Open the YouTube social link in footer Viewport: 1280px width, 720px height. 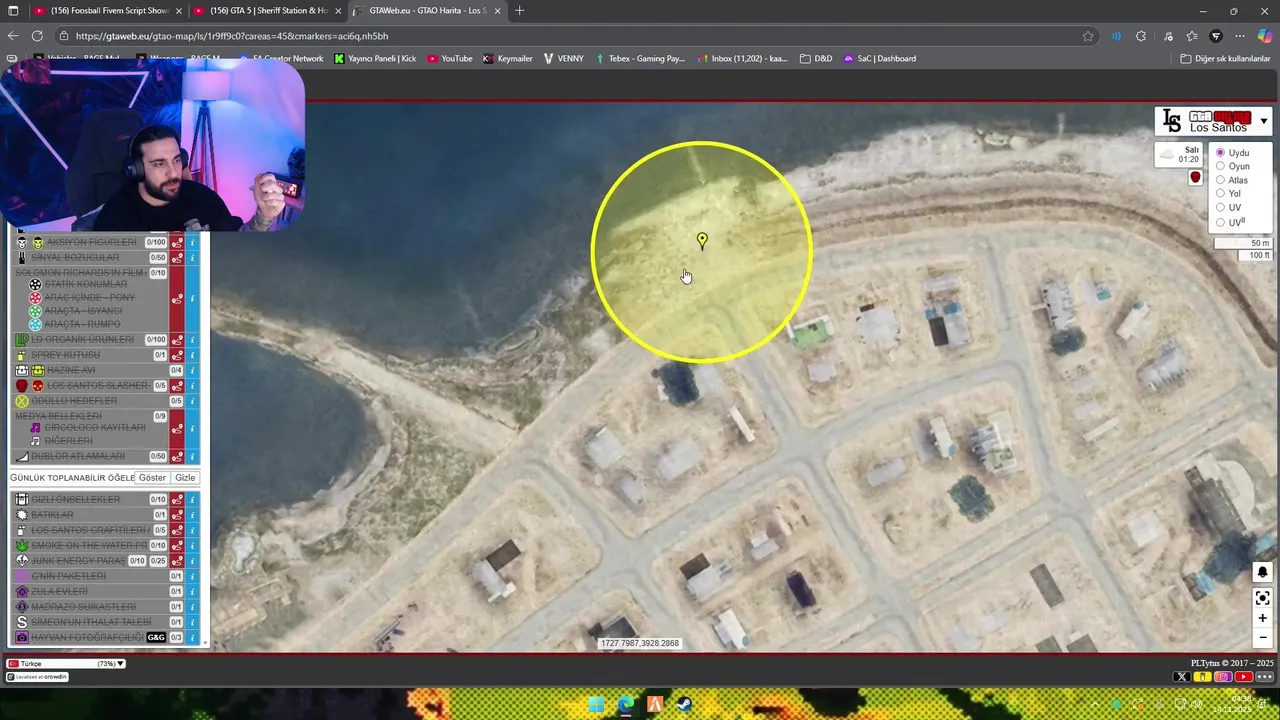1244,677
